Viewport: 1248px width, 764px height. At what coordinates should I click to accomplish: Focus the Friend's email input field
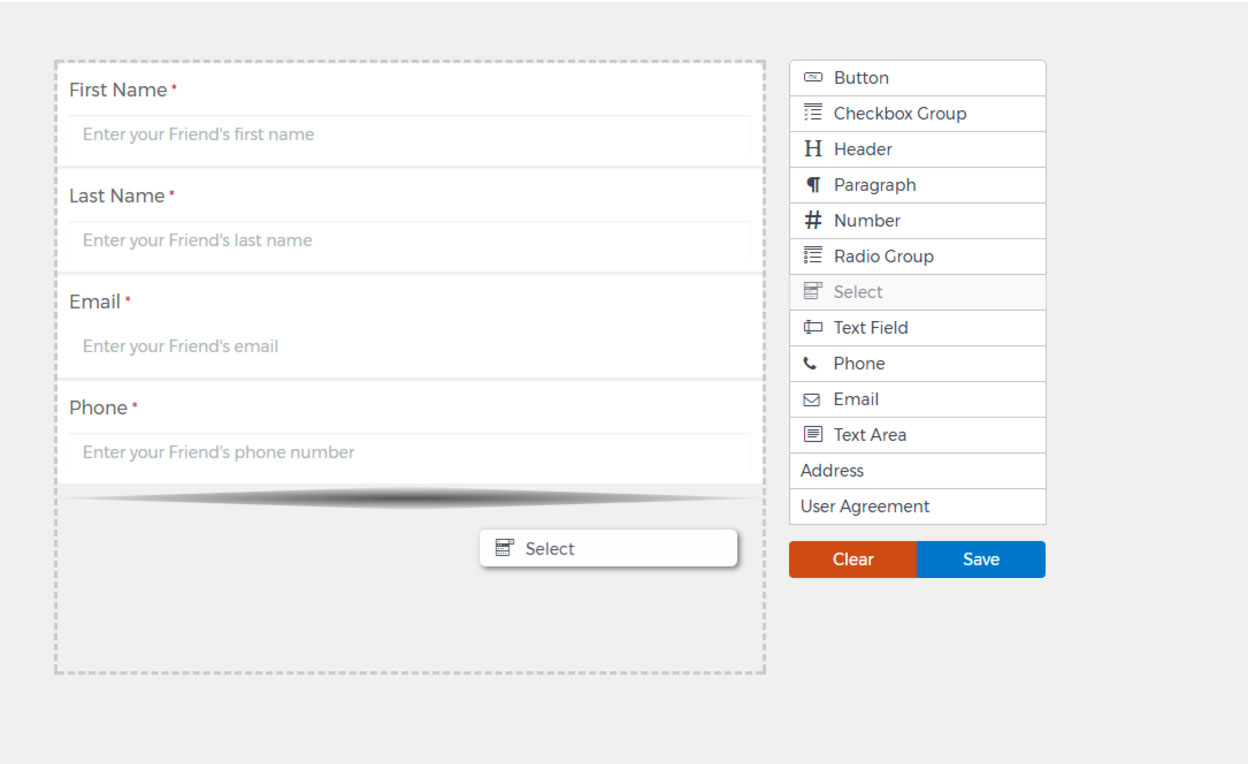[x=410, y=347]
